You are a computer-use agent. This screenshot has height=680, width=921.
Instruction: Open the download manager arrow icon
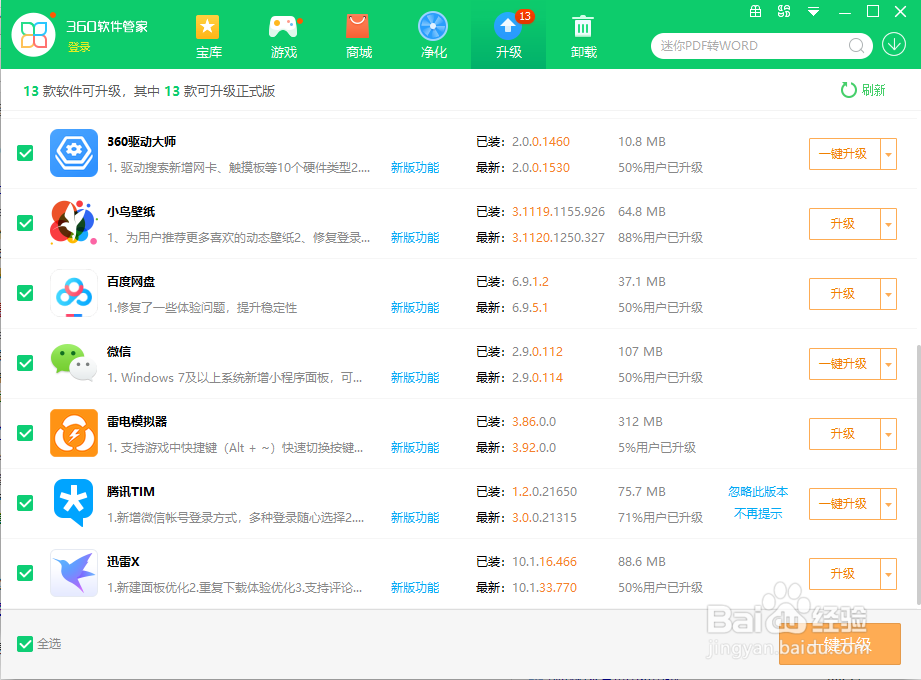coord(894,45)
